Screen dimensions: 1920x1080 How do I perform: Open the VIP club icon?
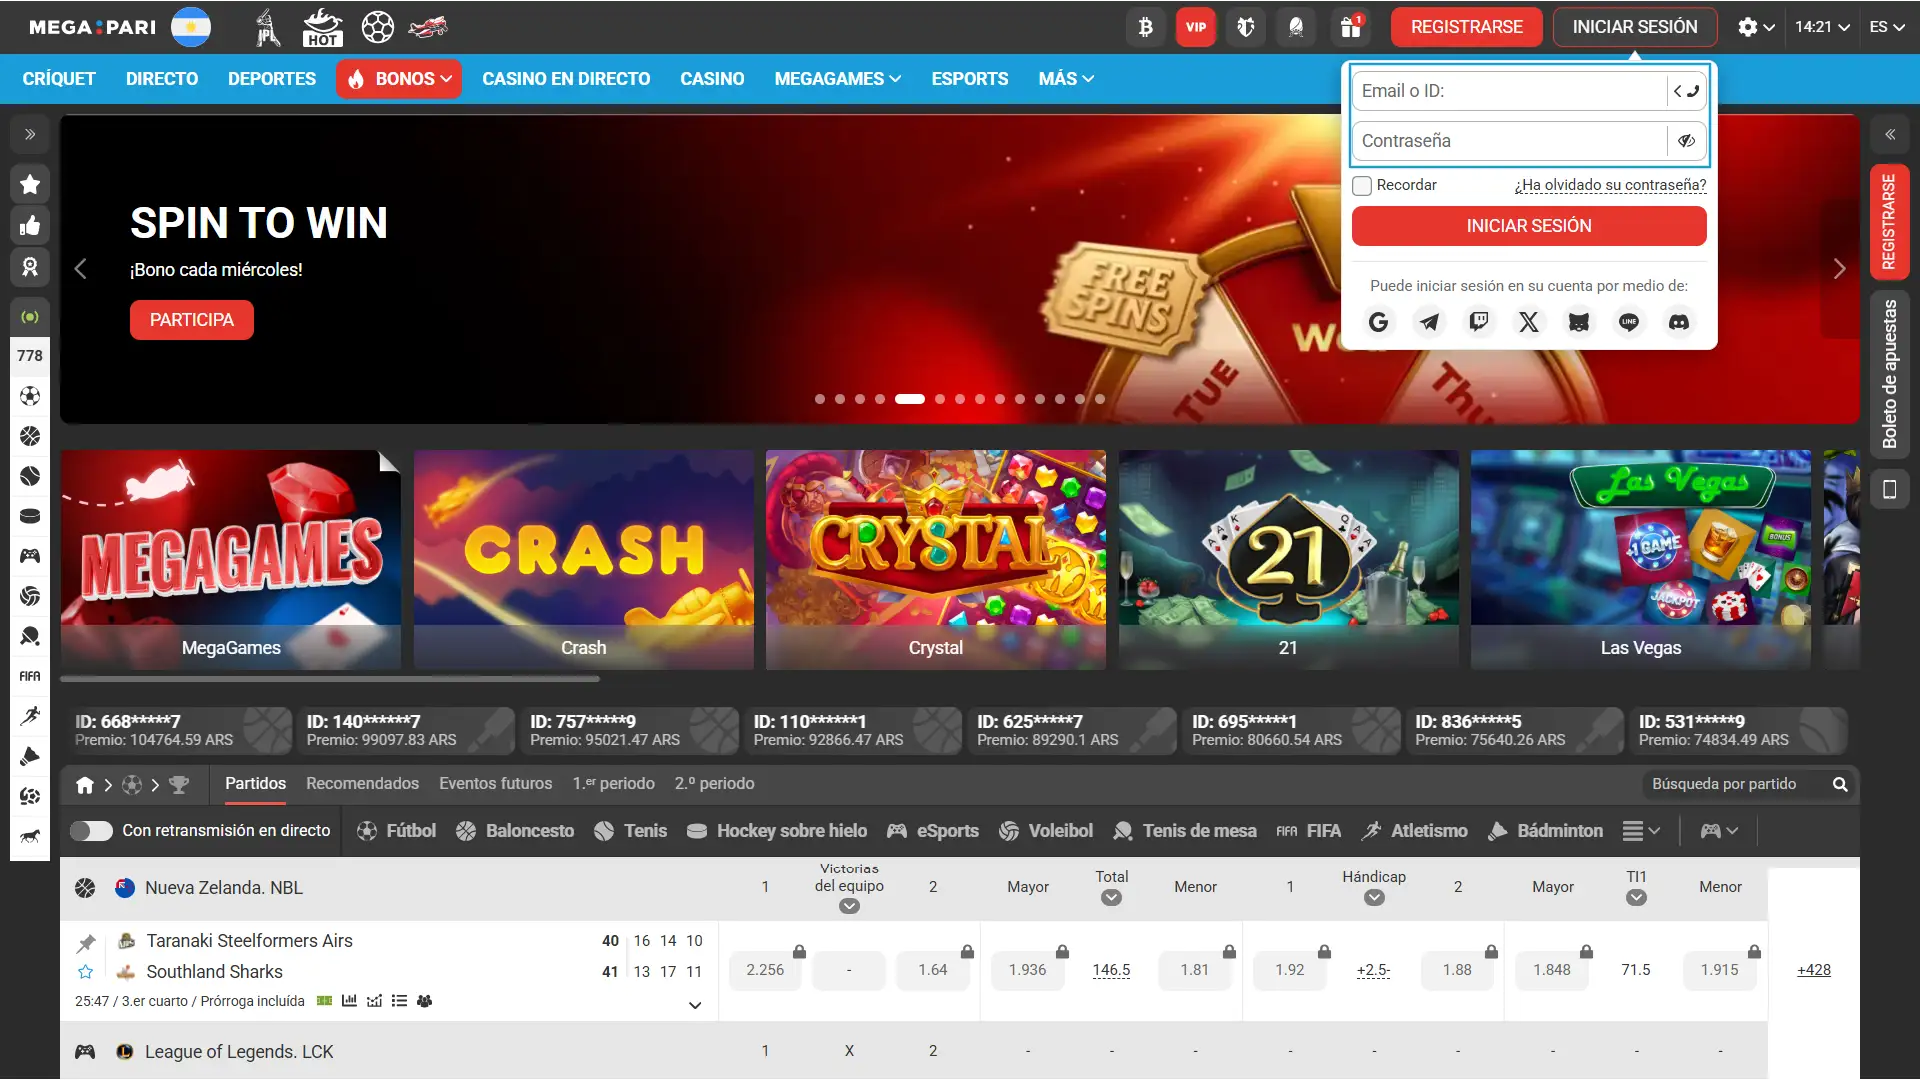click(1196, 27)
